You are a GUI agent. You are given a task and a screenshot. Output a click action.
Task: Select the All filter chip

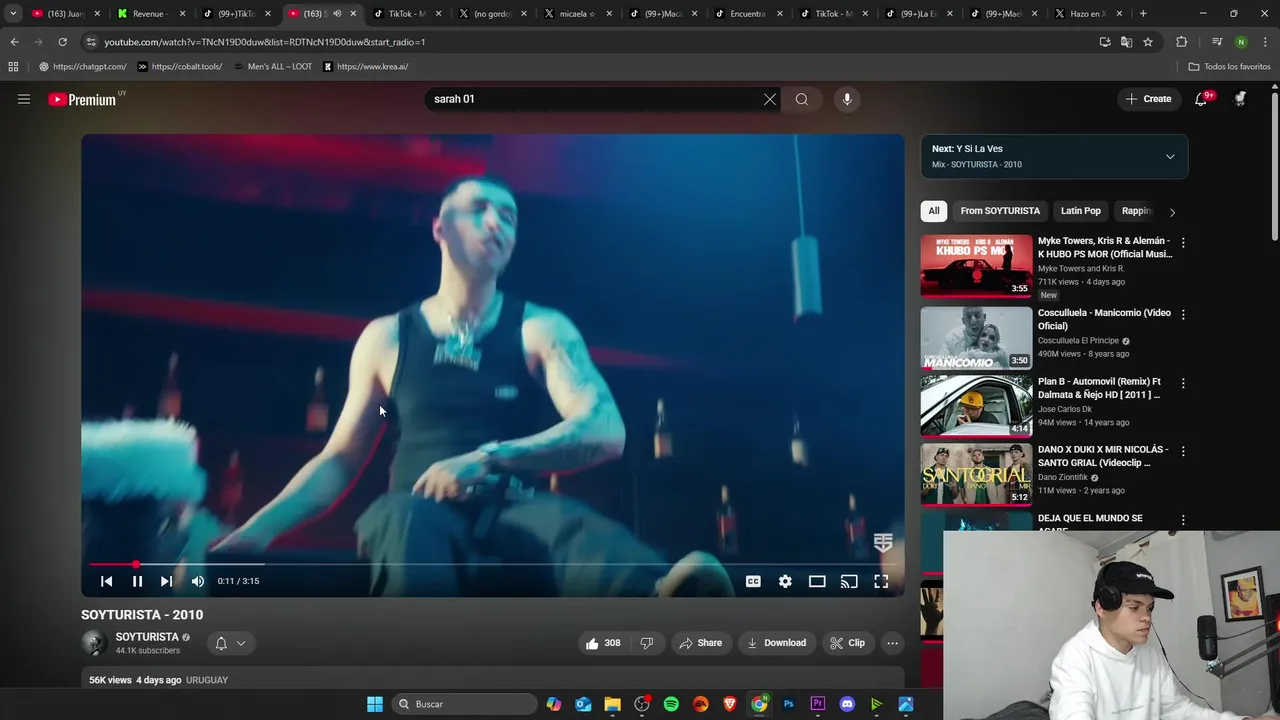click(x=933, y=211)
